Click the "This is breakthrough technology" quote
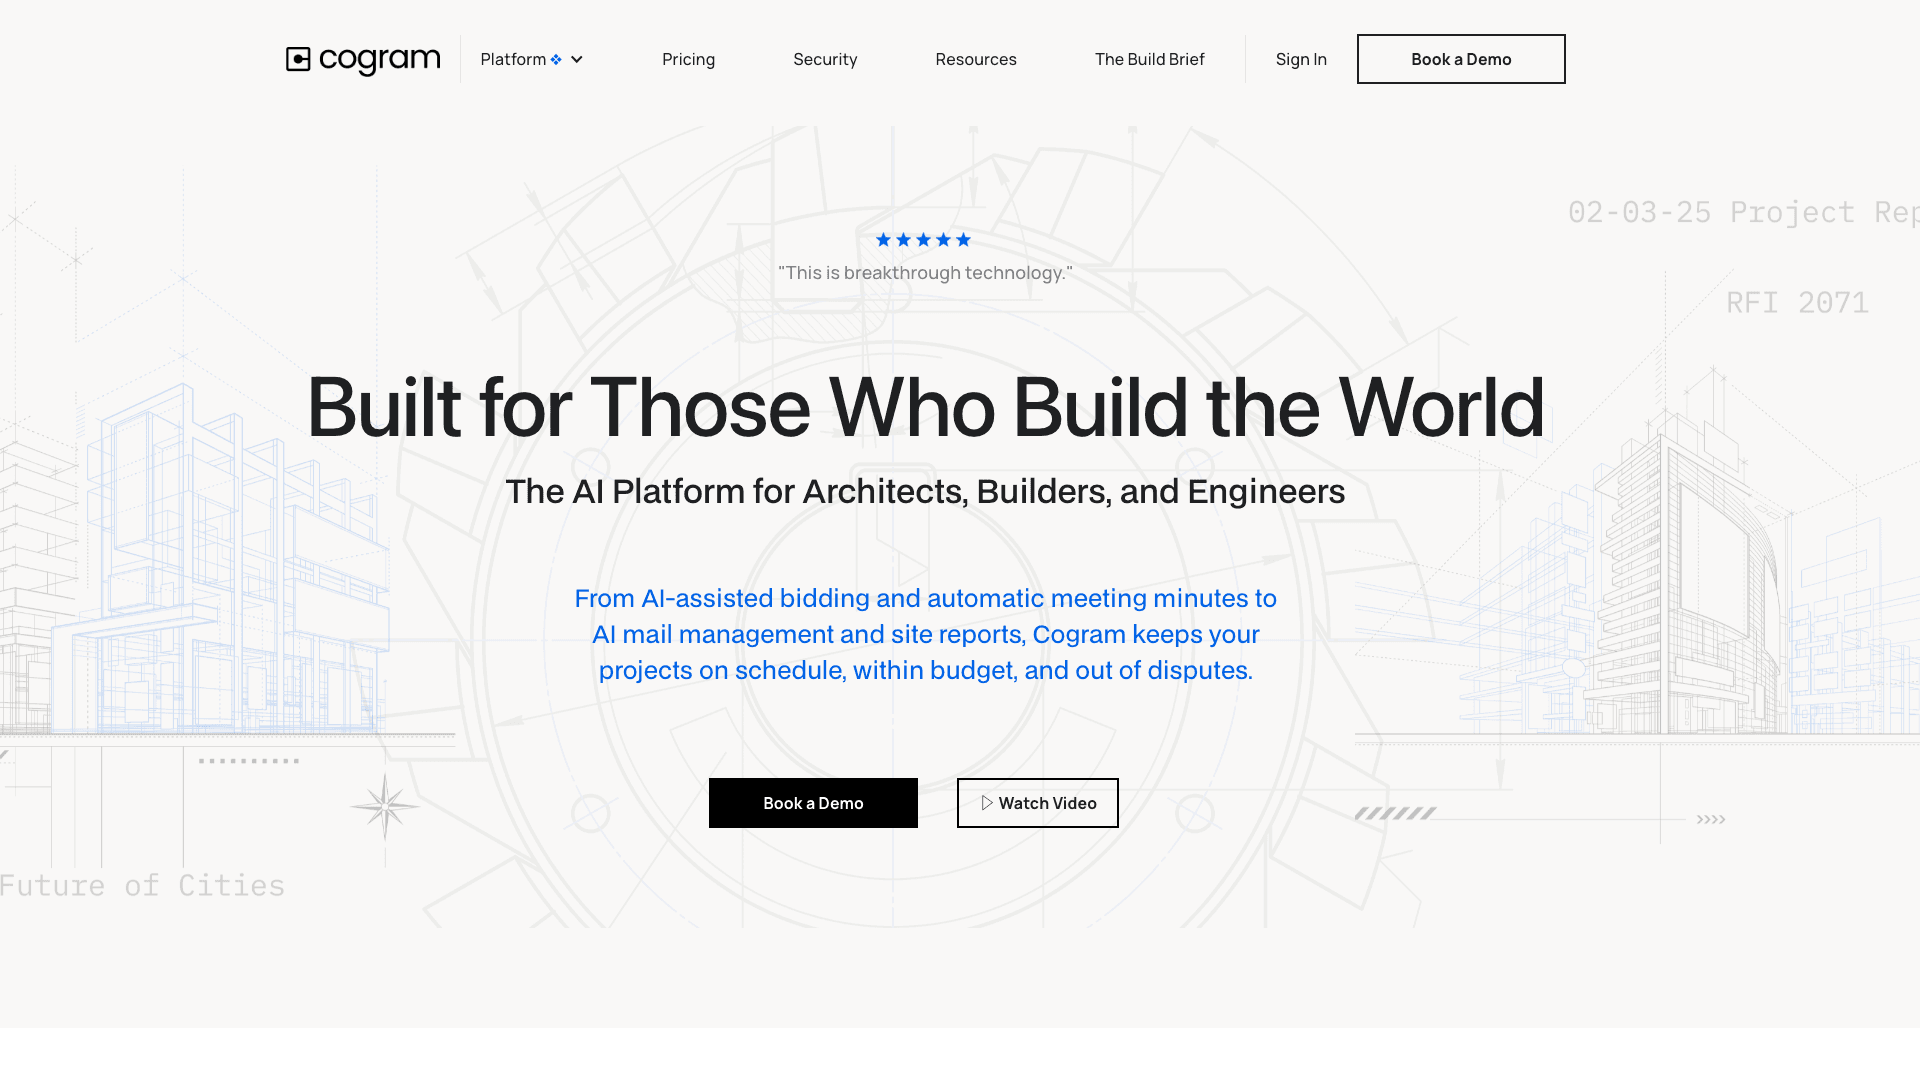 click(x=925, y=273)
